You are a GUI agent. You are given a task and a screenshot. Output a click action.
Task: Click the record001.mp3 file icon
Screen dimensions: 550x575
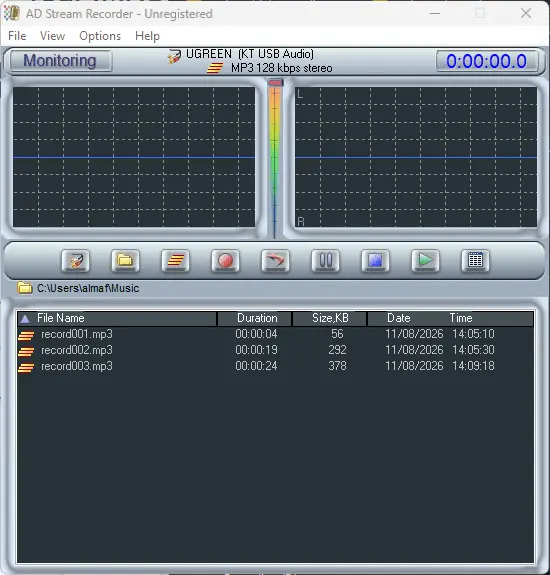pyautogui.click(x=26, y=335)
